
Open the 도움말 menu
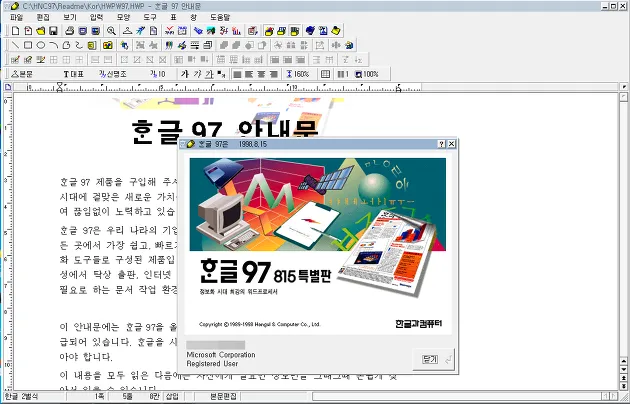click(x=220, y=17)
